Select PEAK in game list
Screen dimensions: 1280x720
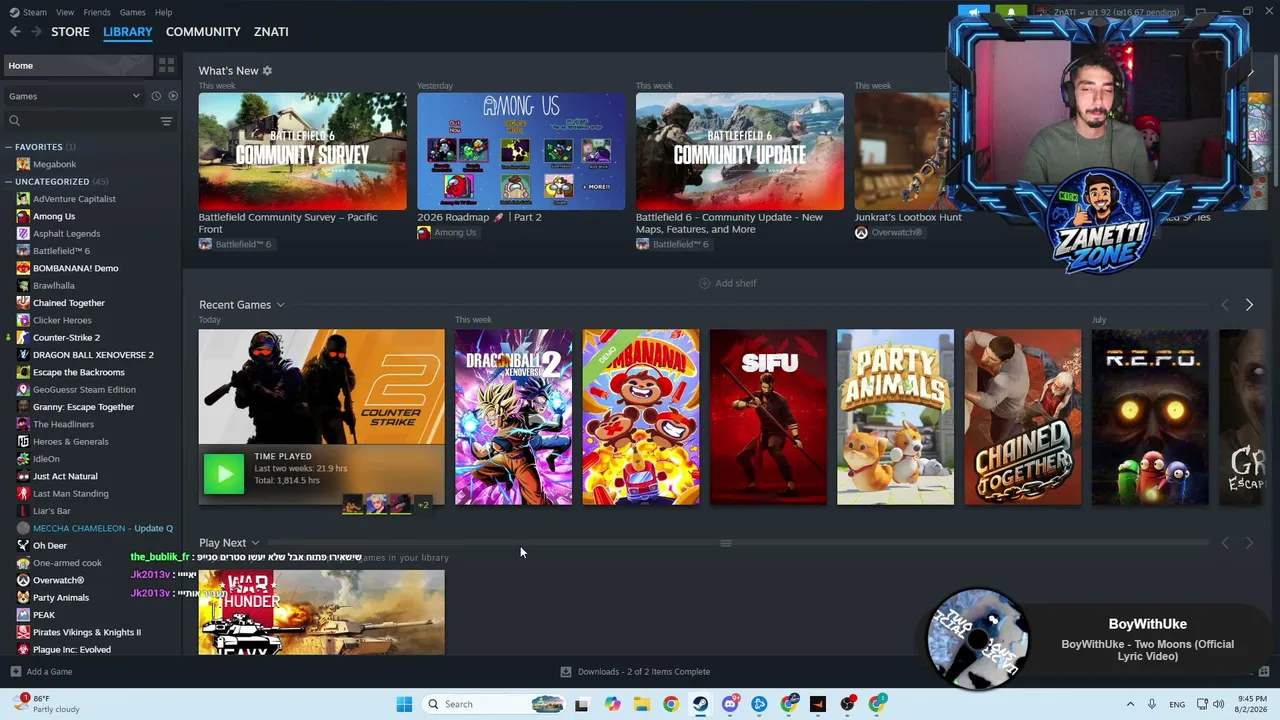[x=44, y=615]
